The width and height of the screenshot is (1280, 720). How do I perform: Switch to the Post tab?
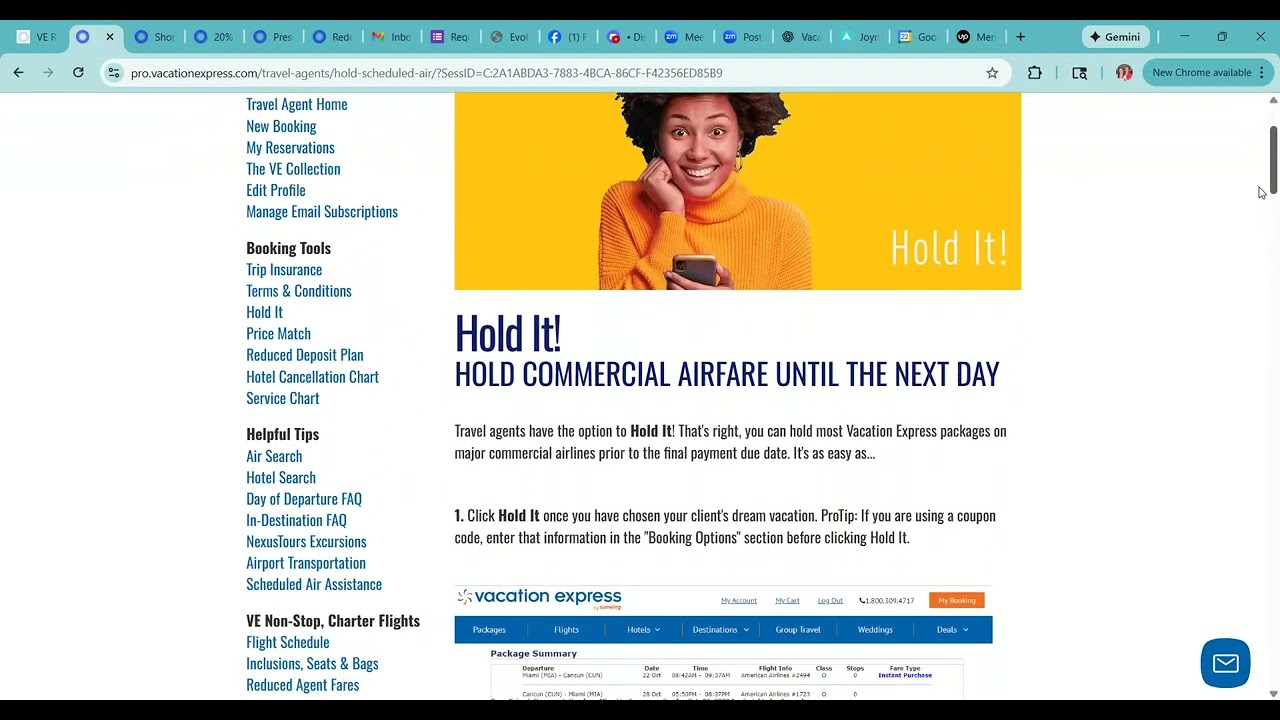point(743,37)
